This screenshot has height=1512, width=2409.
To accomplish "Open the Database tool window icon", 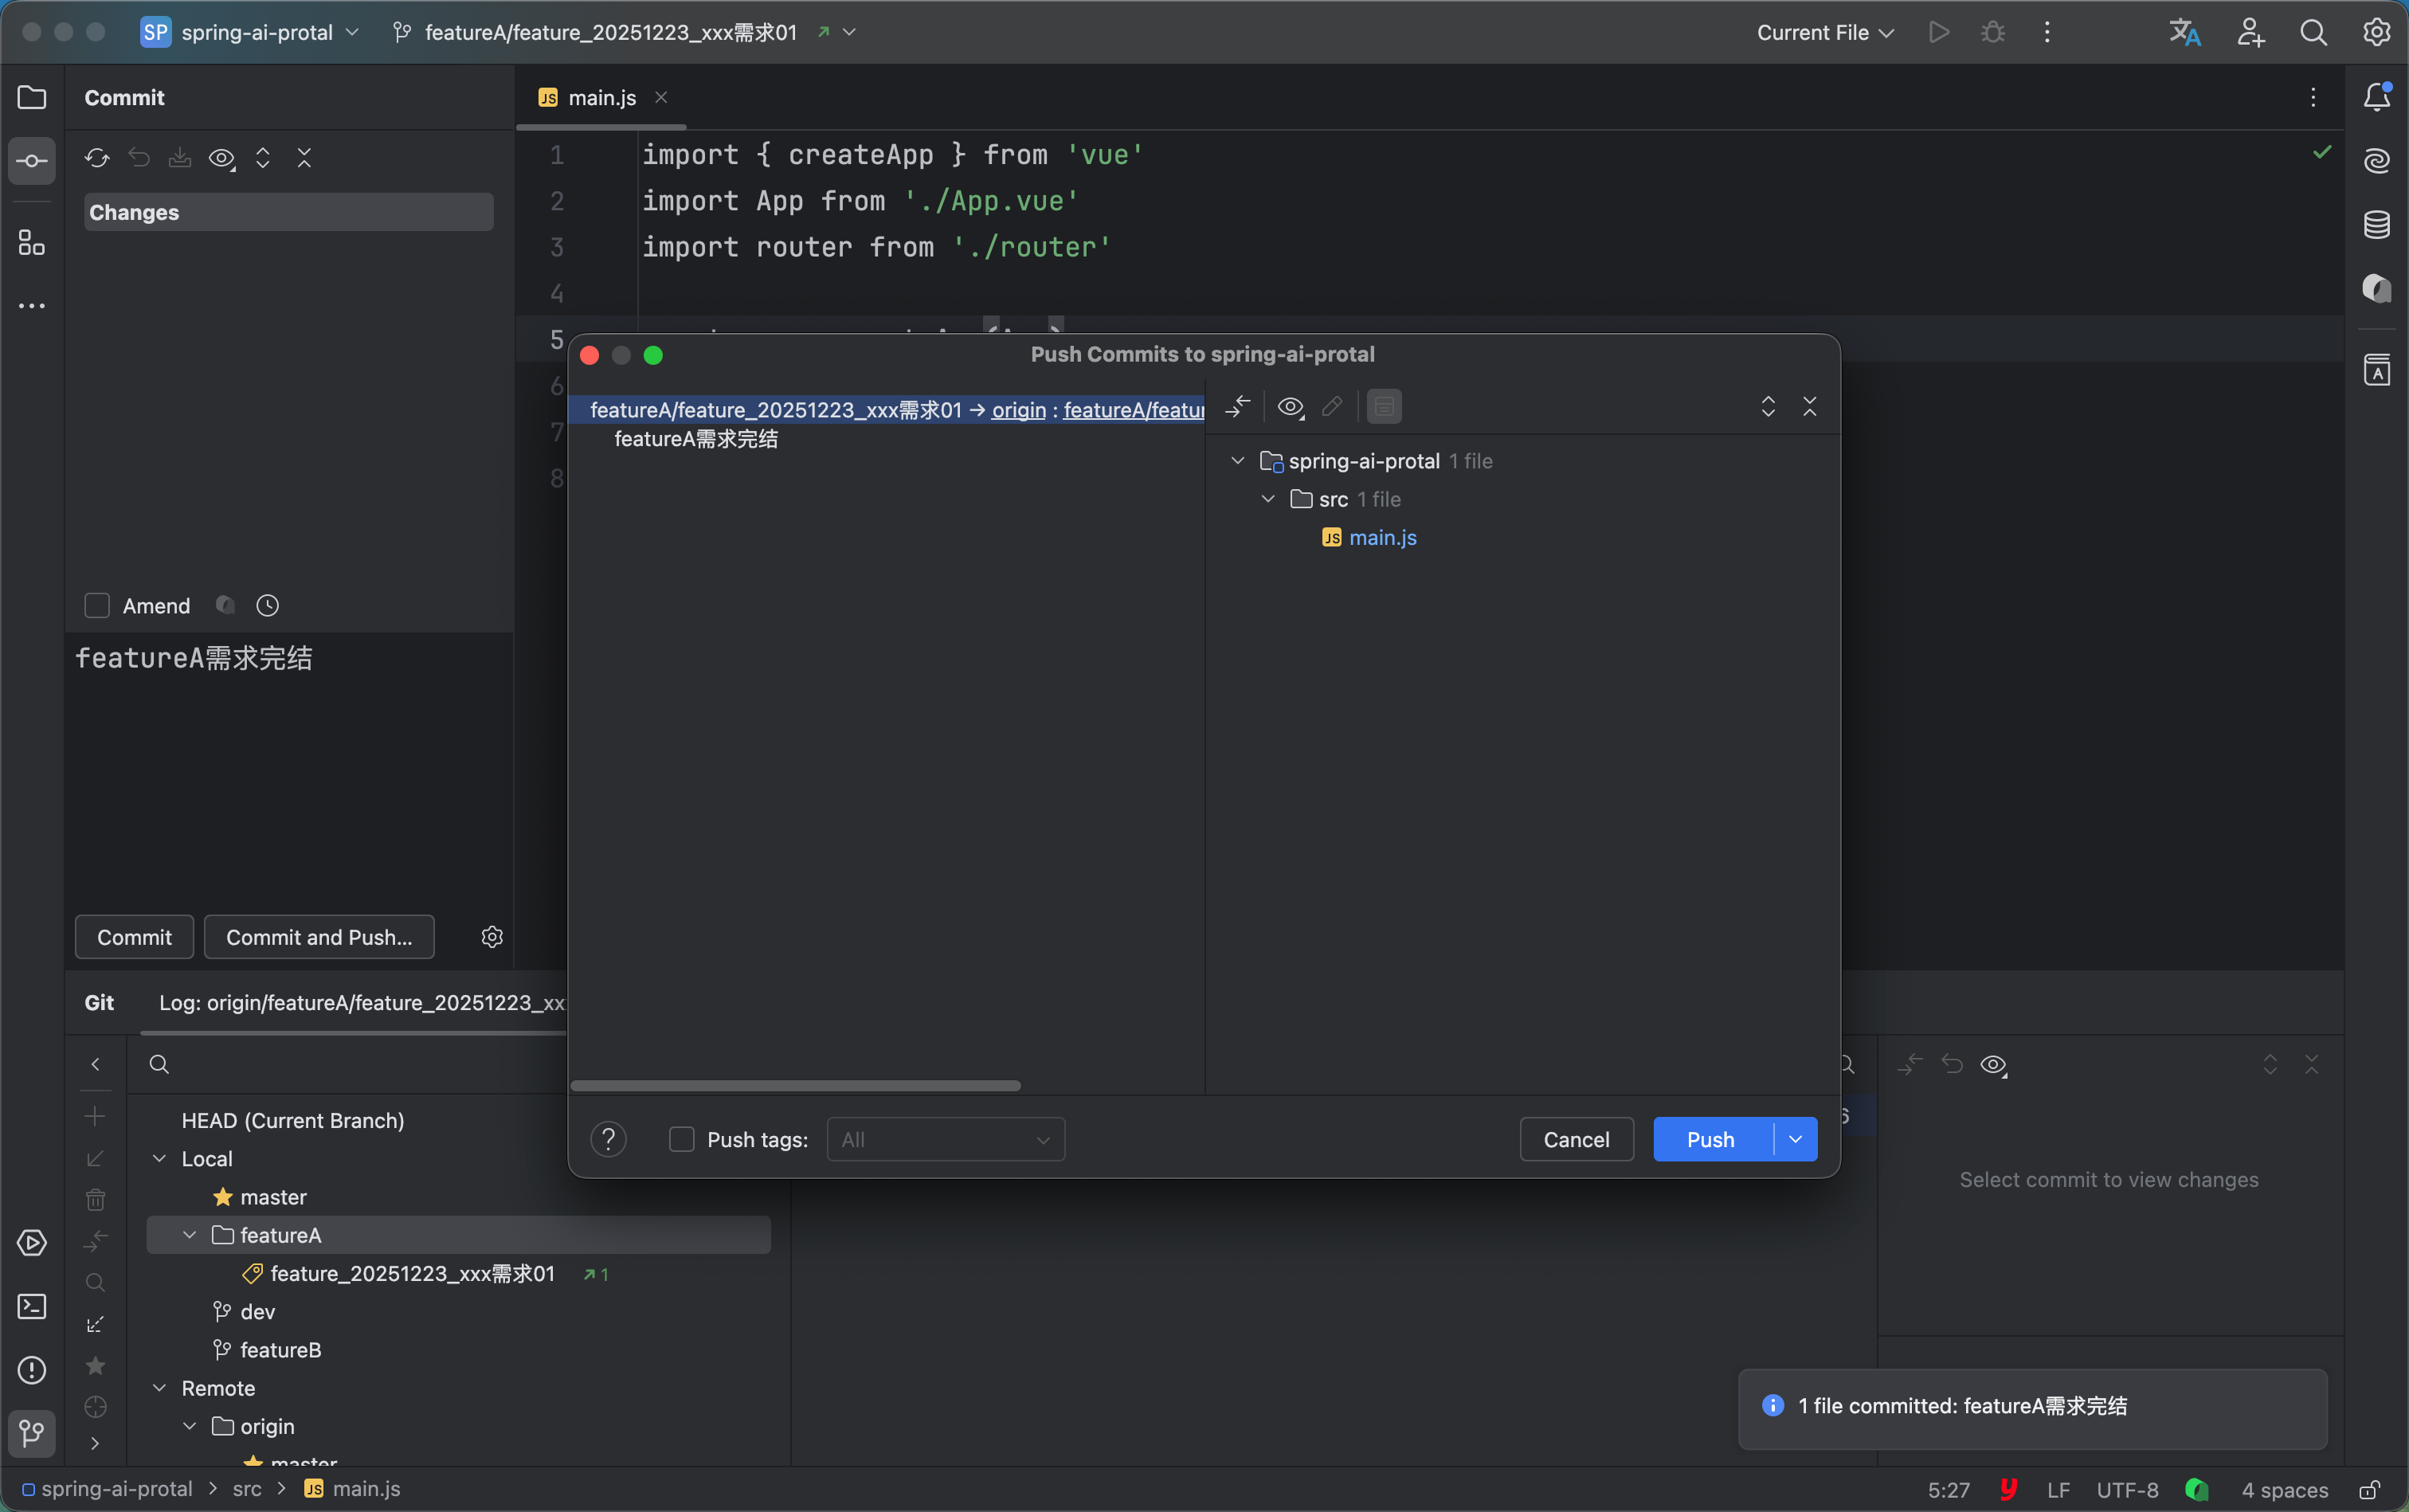I will pyautogui.click(x=2376, y=225).
